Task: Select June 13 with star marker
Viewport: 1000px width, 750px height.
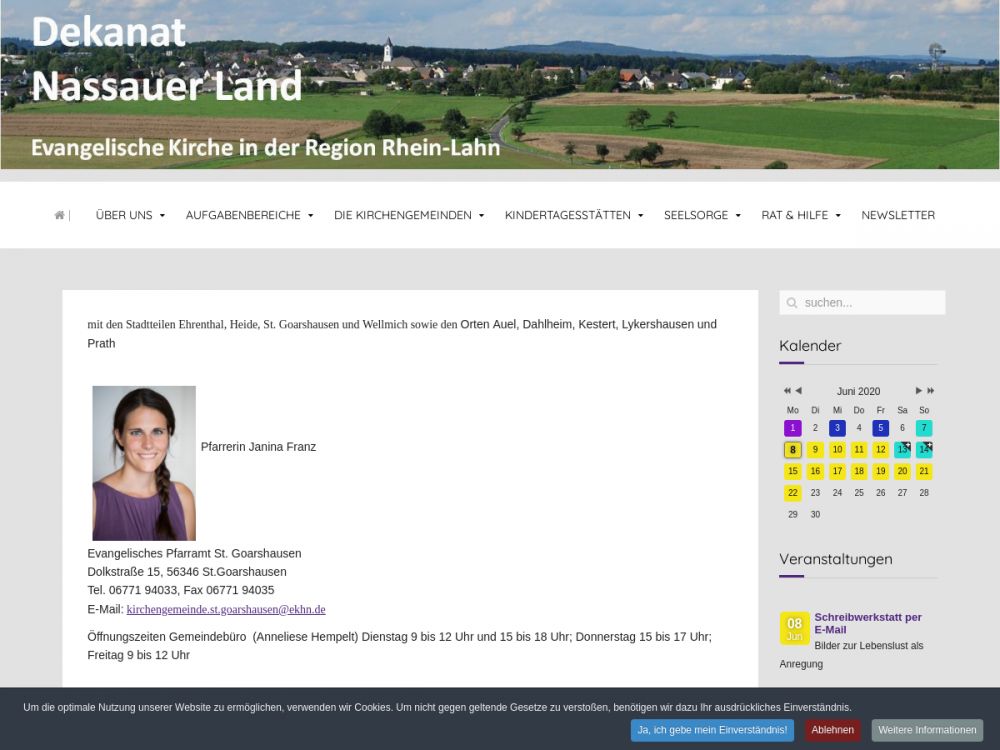Action: [902, 450]
